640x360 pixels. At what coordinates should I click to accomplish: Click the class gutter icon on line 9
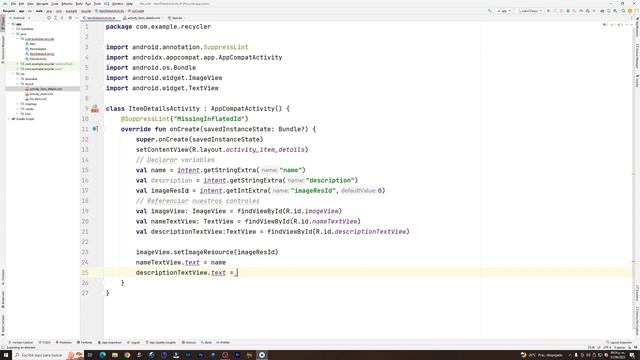point(95,109)
